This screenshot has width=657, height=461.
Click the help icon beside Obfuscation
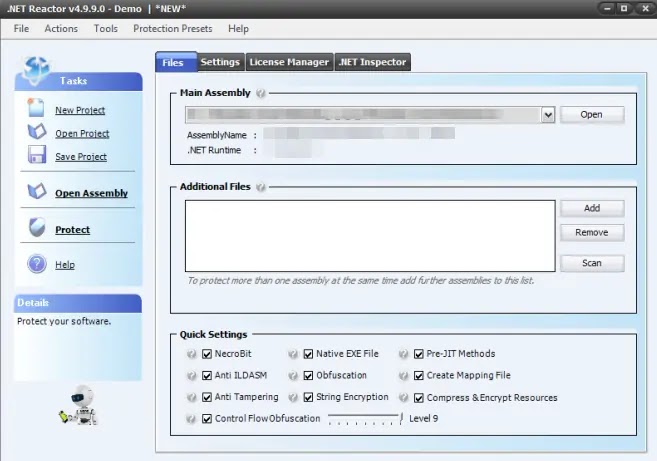293,376
